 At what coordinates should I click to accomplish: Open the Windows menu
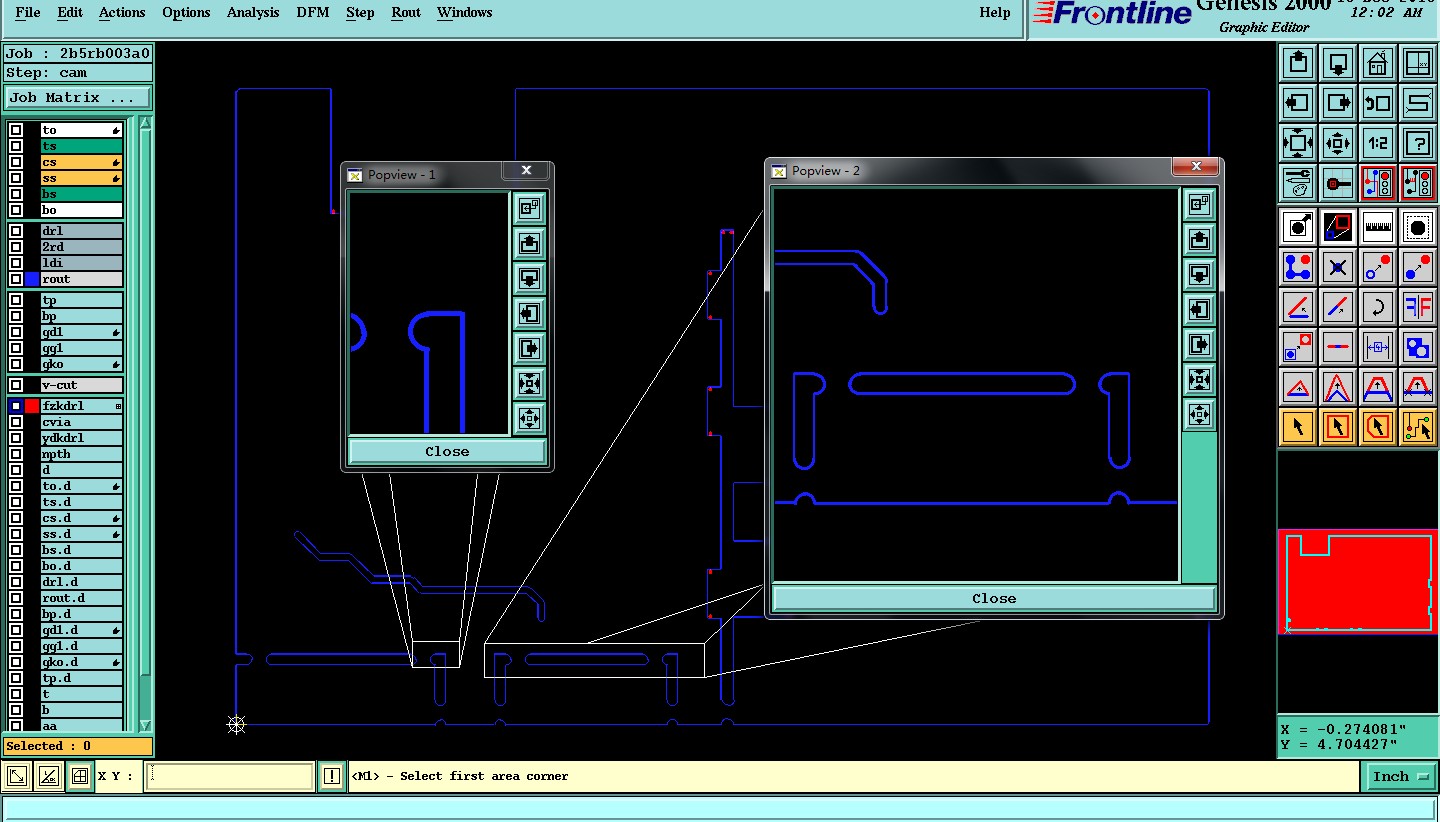(465, 12)
